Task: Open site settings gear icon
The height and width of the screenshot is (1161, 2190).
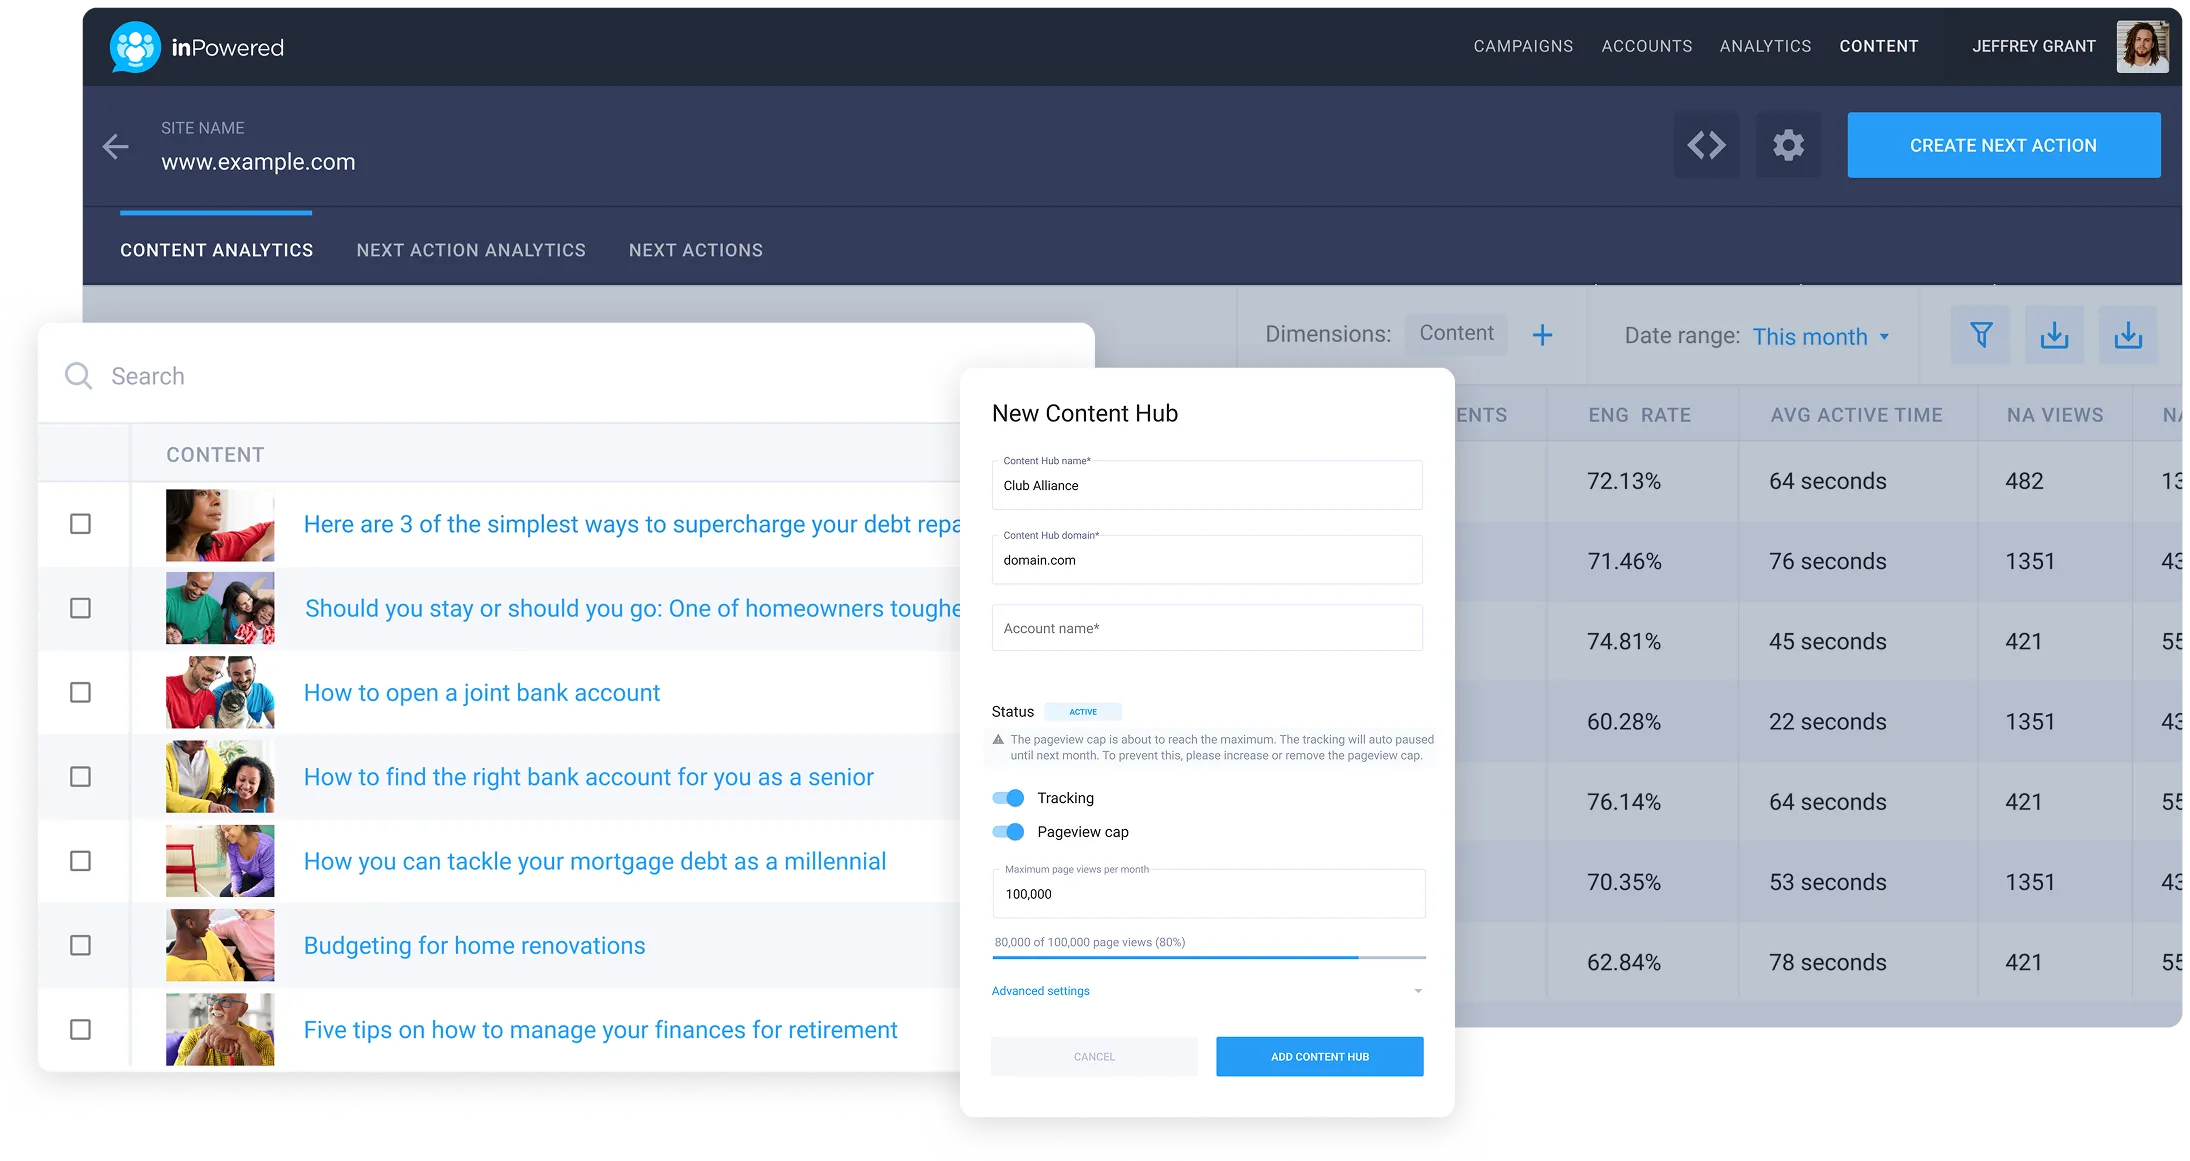Action: click(1788, 145)
